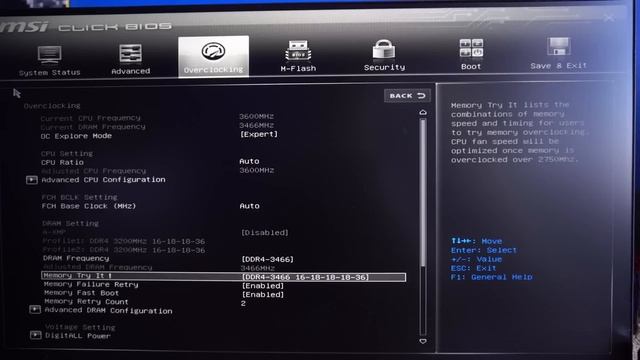Click the BACK button
640x360 pixels.
407,96
